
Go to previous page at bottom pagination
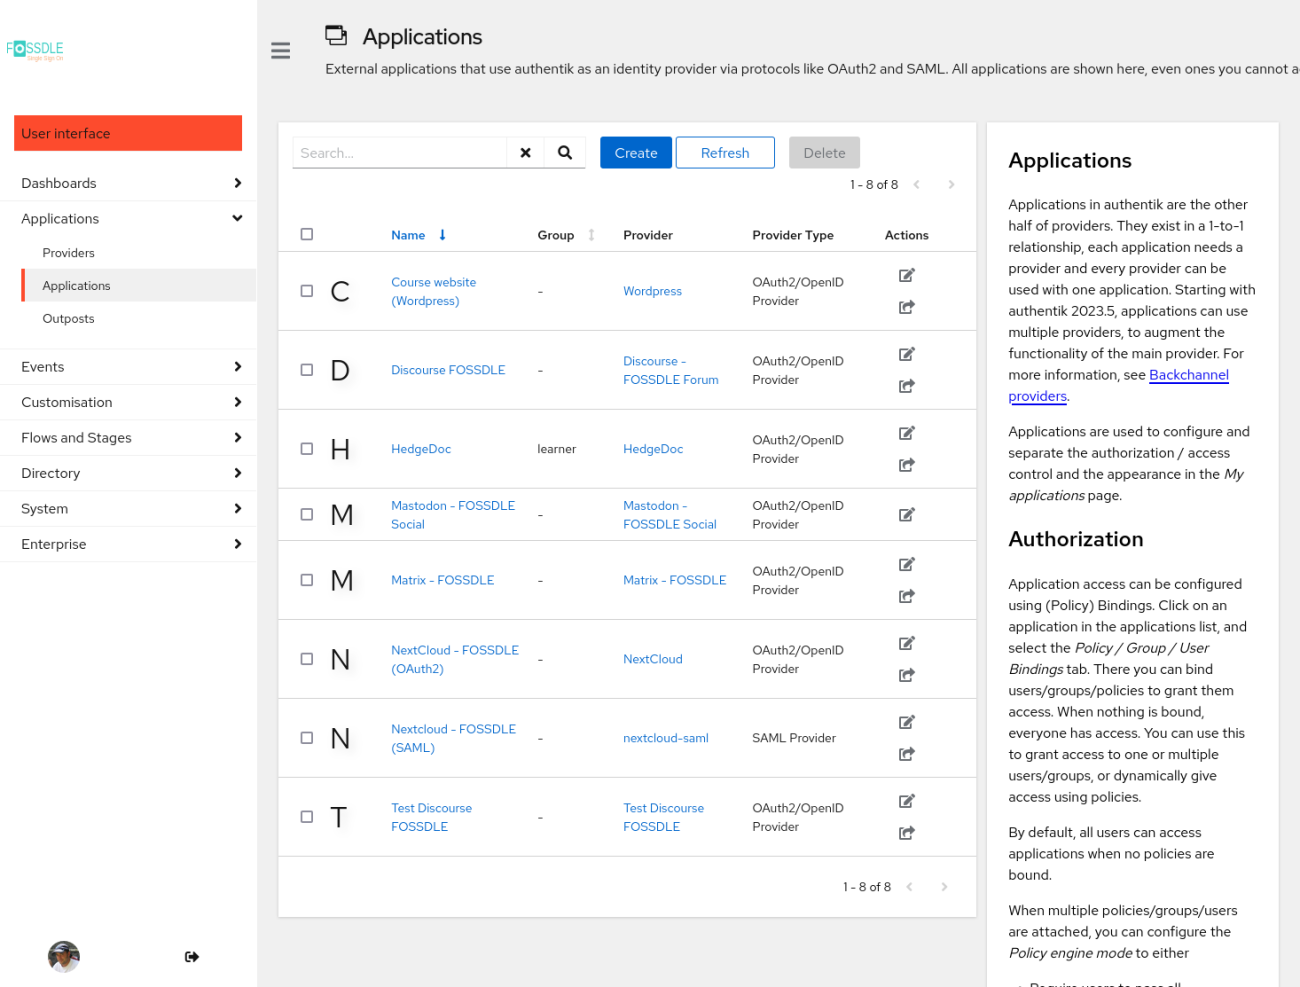(x=909, y=887)
